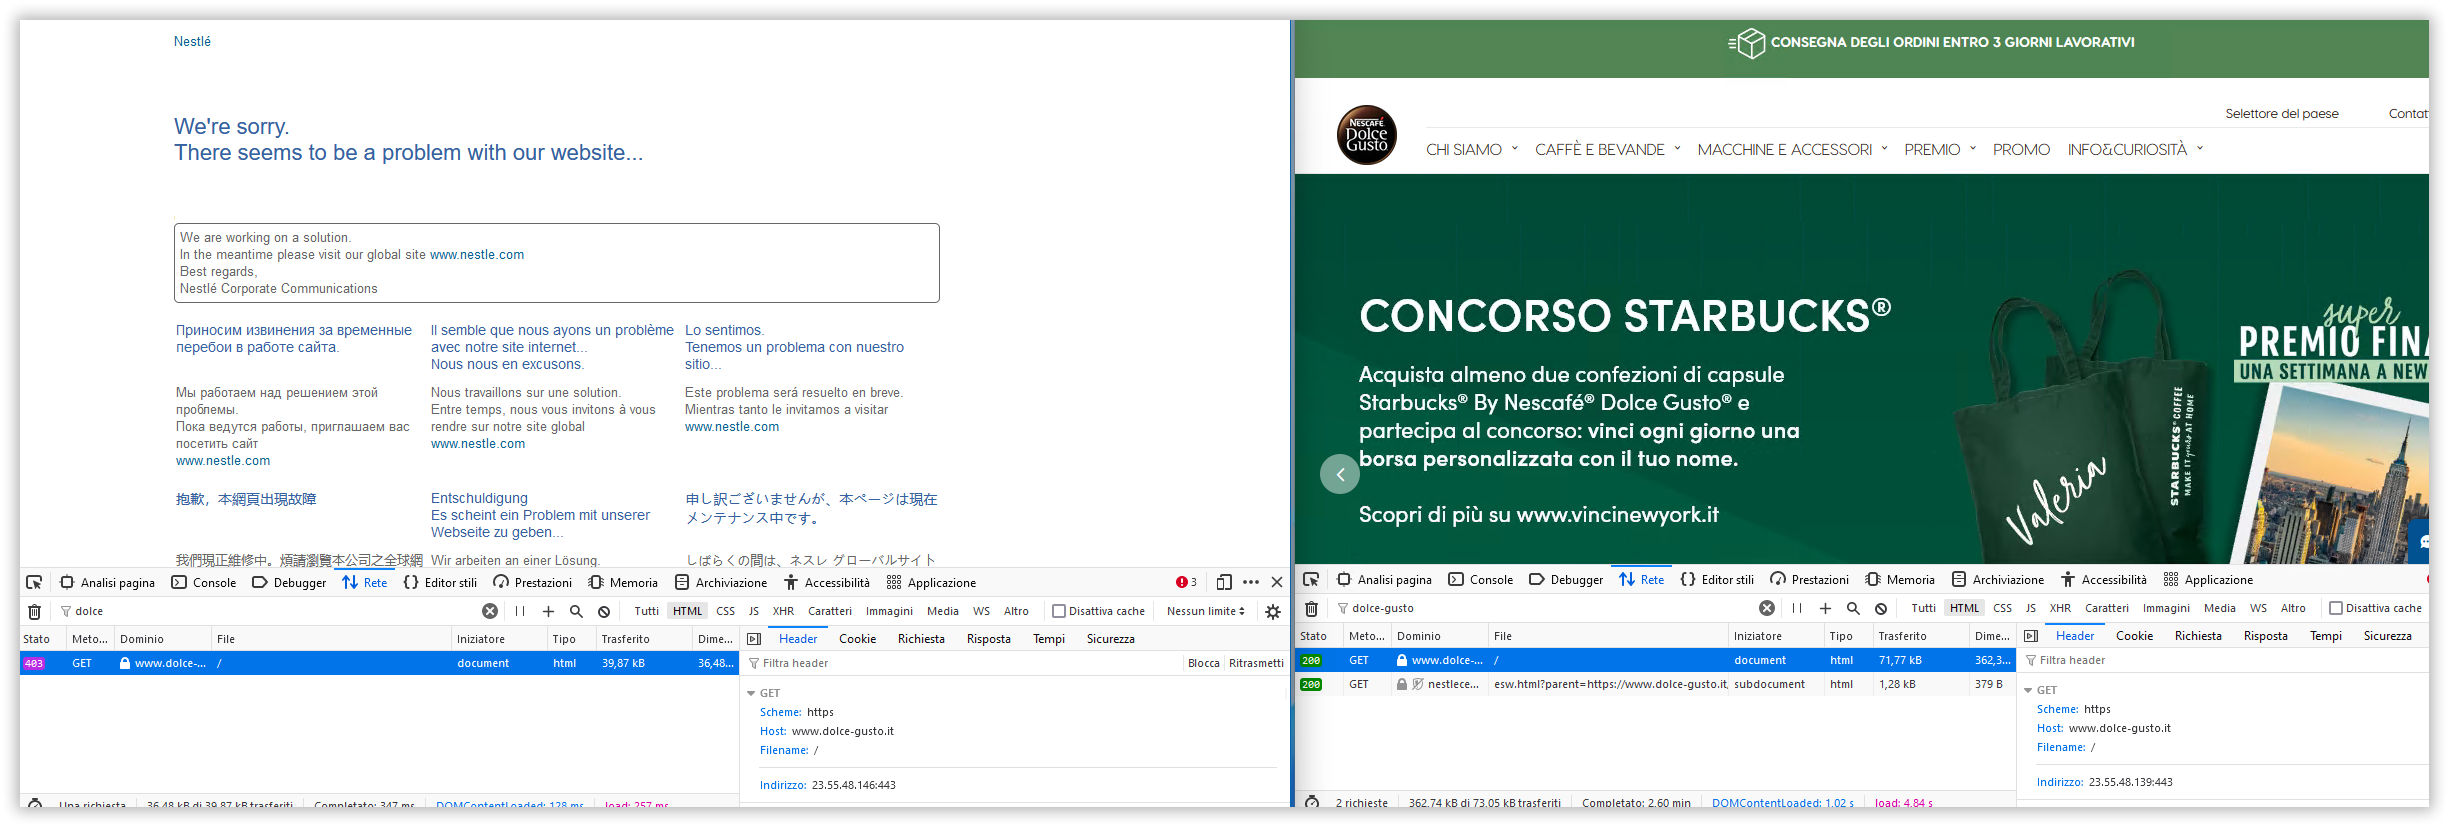Open www.nestle.com link in English message box
2449x827 pixels.
click(x=477, y=255)
